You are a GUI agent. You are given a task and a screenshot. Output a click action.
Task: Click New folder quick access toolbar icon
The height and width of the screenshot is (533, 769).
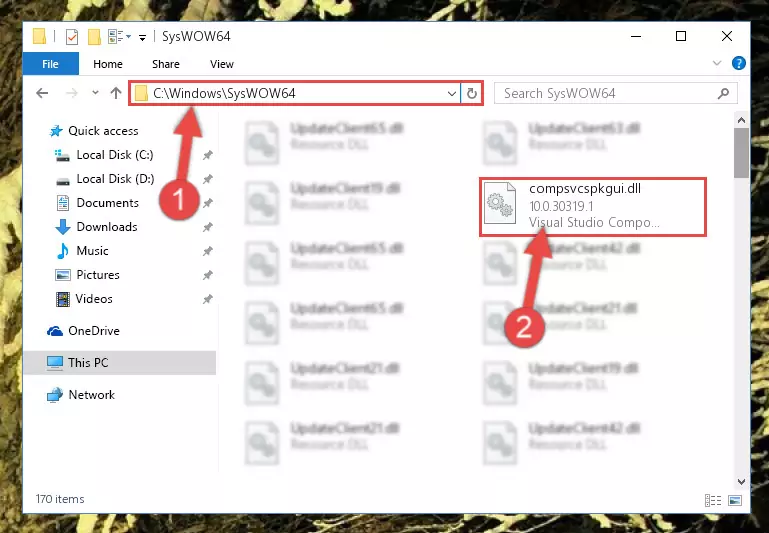pos(94,37)
